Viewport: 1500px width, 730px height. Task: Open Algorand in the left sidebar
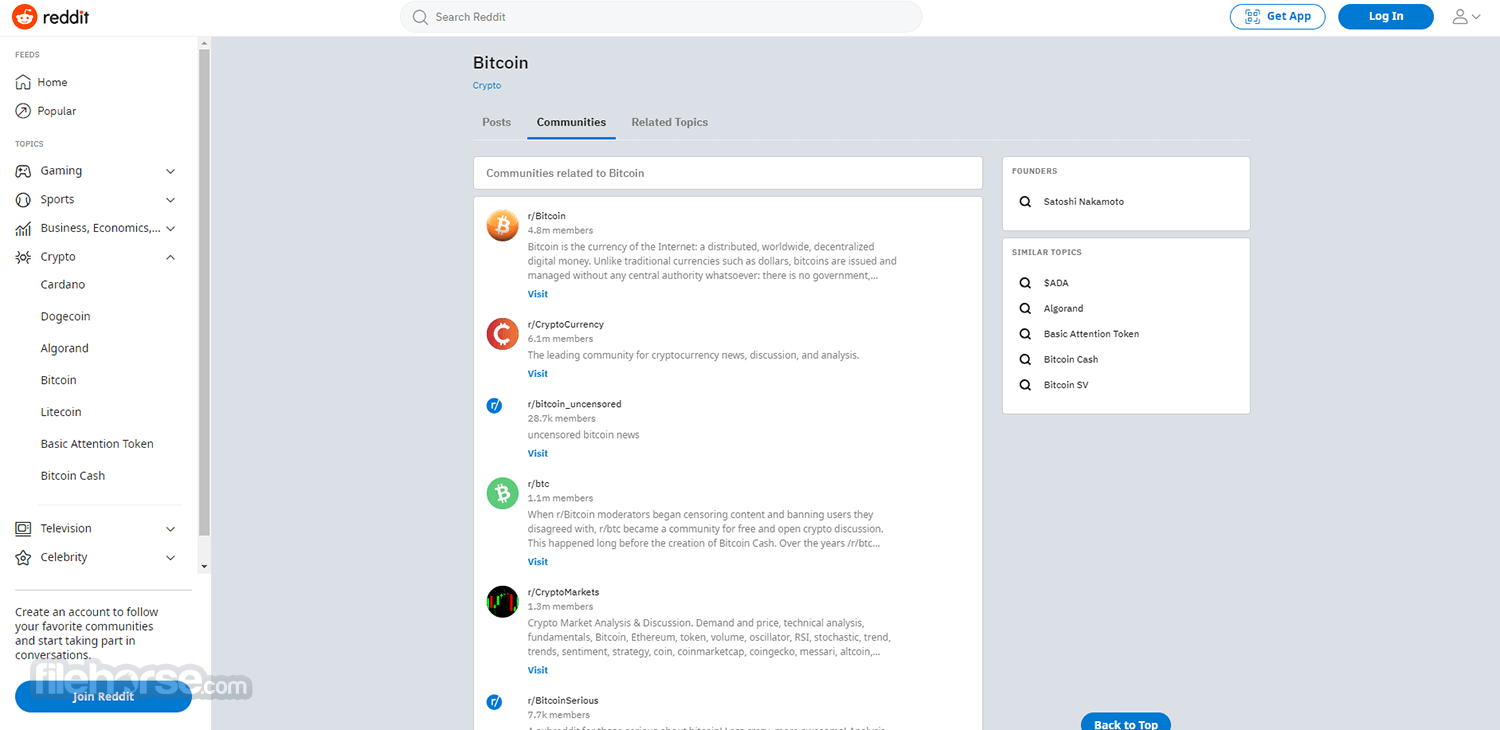pos(65,349)
